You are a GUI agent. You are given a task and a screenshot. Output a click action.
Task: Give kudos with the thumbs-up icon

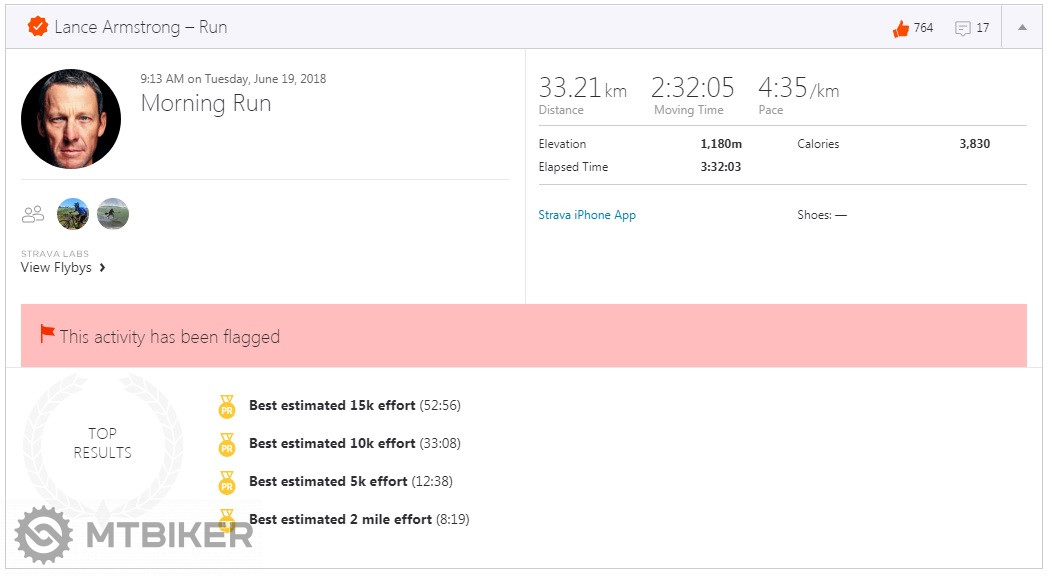pos(901,28)
